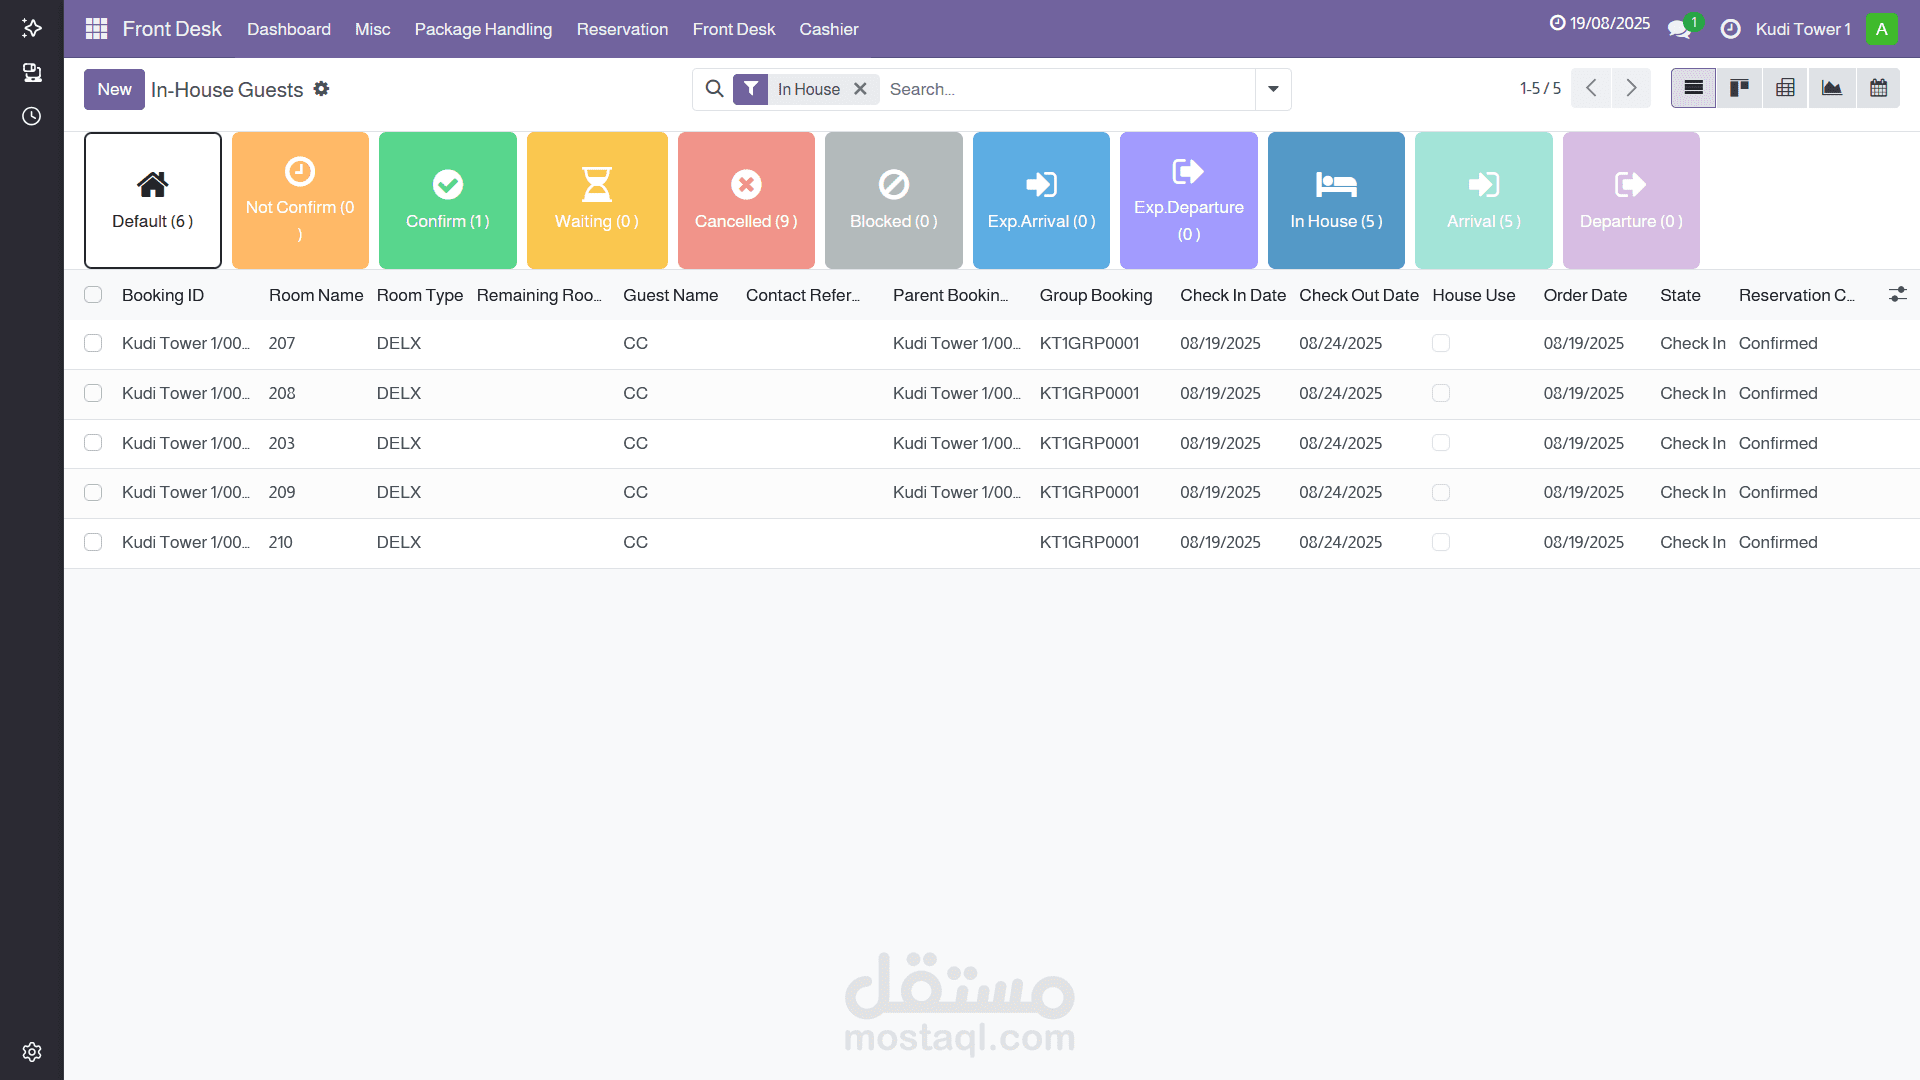Open the Package Handling menu
This screenshot has height=1080, width=1920.
point(483,29)
